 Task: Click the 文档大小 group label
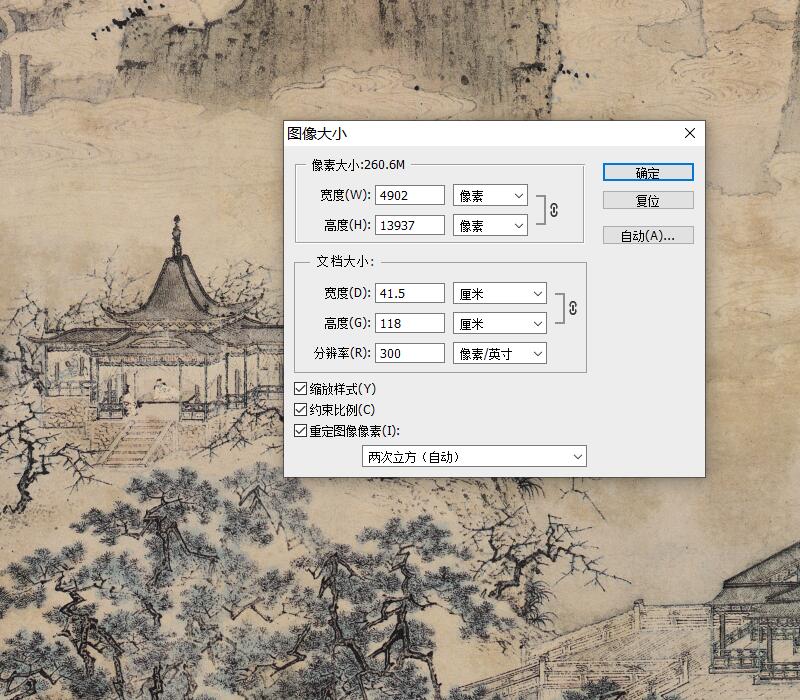345,261
